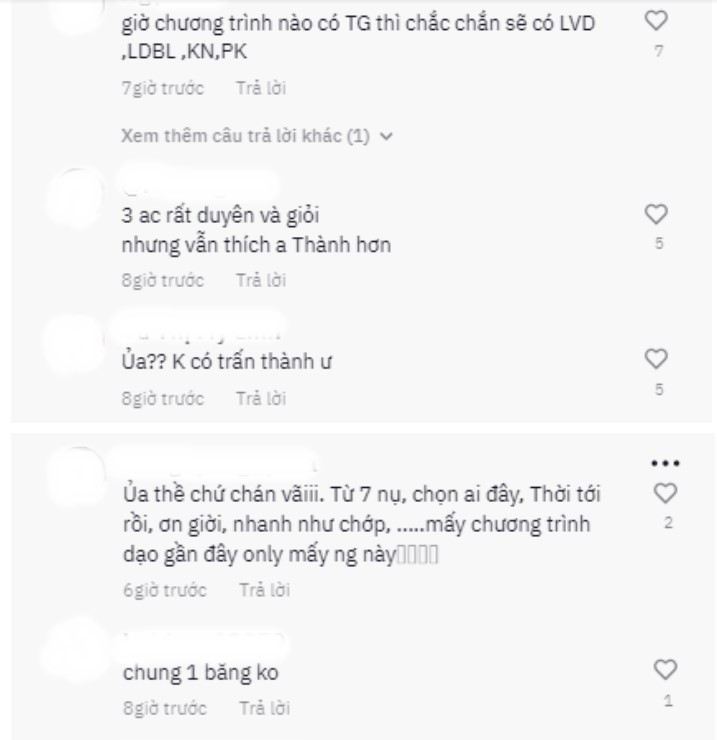Reply to the 'thích a Thành hơn' comment
This screenshot has height=740, width=717.
(x=261, y=280)
